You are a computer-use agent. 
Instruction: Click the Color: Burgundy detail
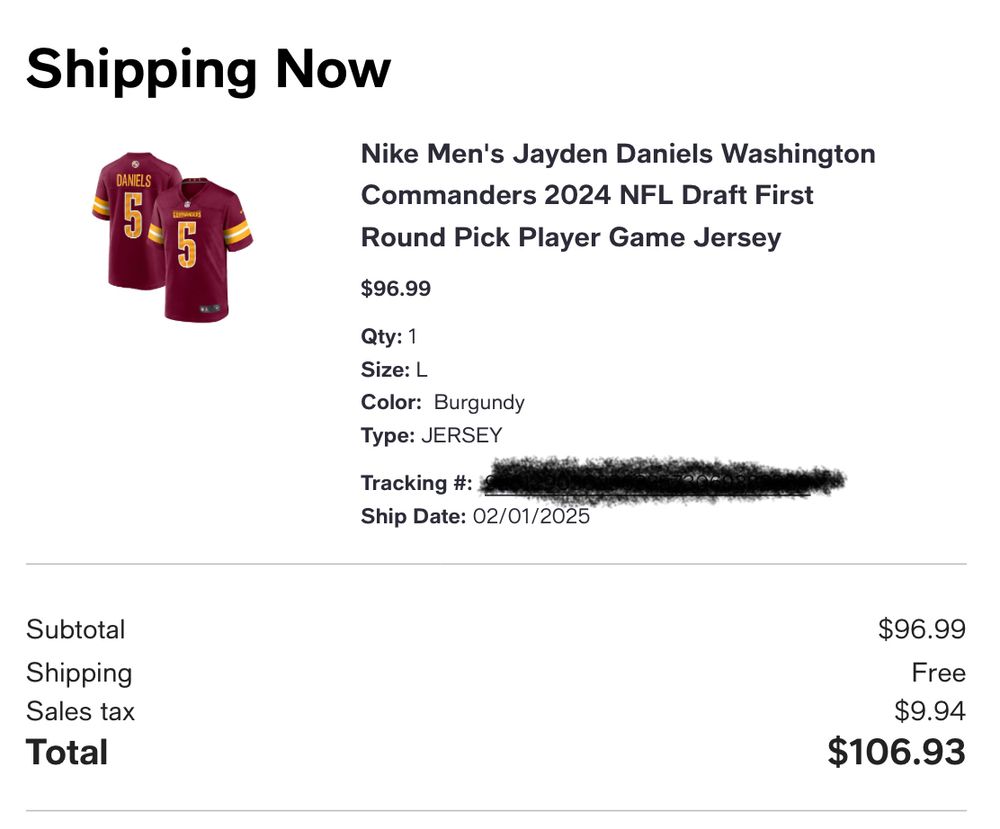coord(442,402)
